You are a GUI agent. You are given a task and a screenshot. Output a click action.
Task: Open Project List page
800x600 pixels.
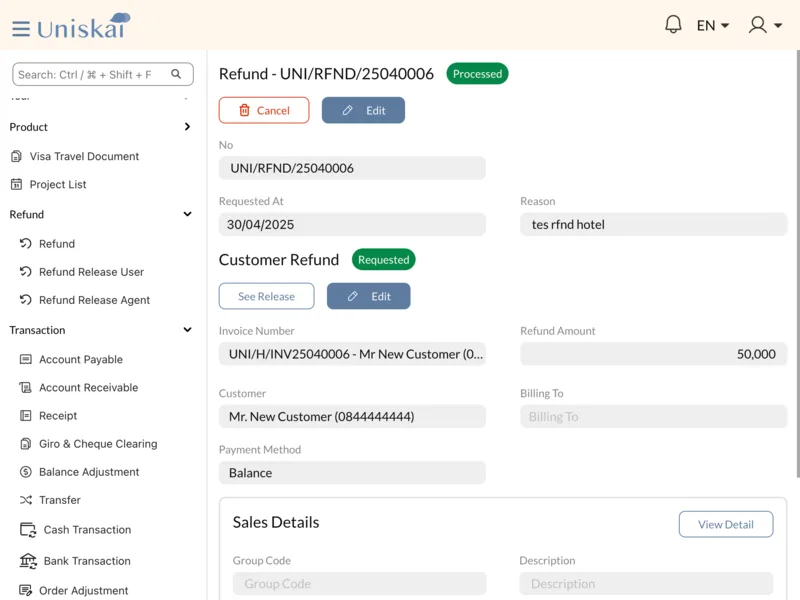58,184
